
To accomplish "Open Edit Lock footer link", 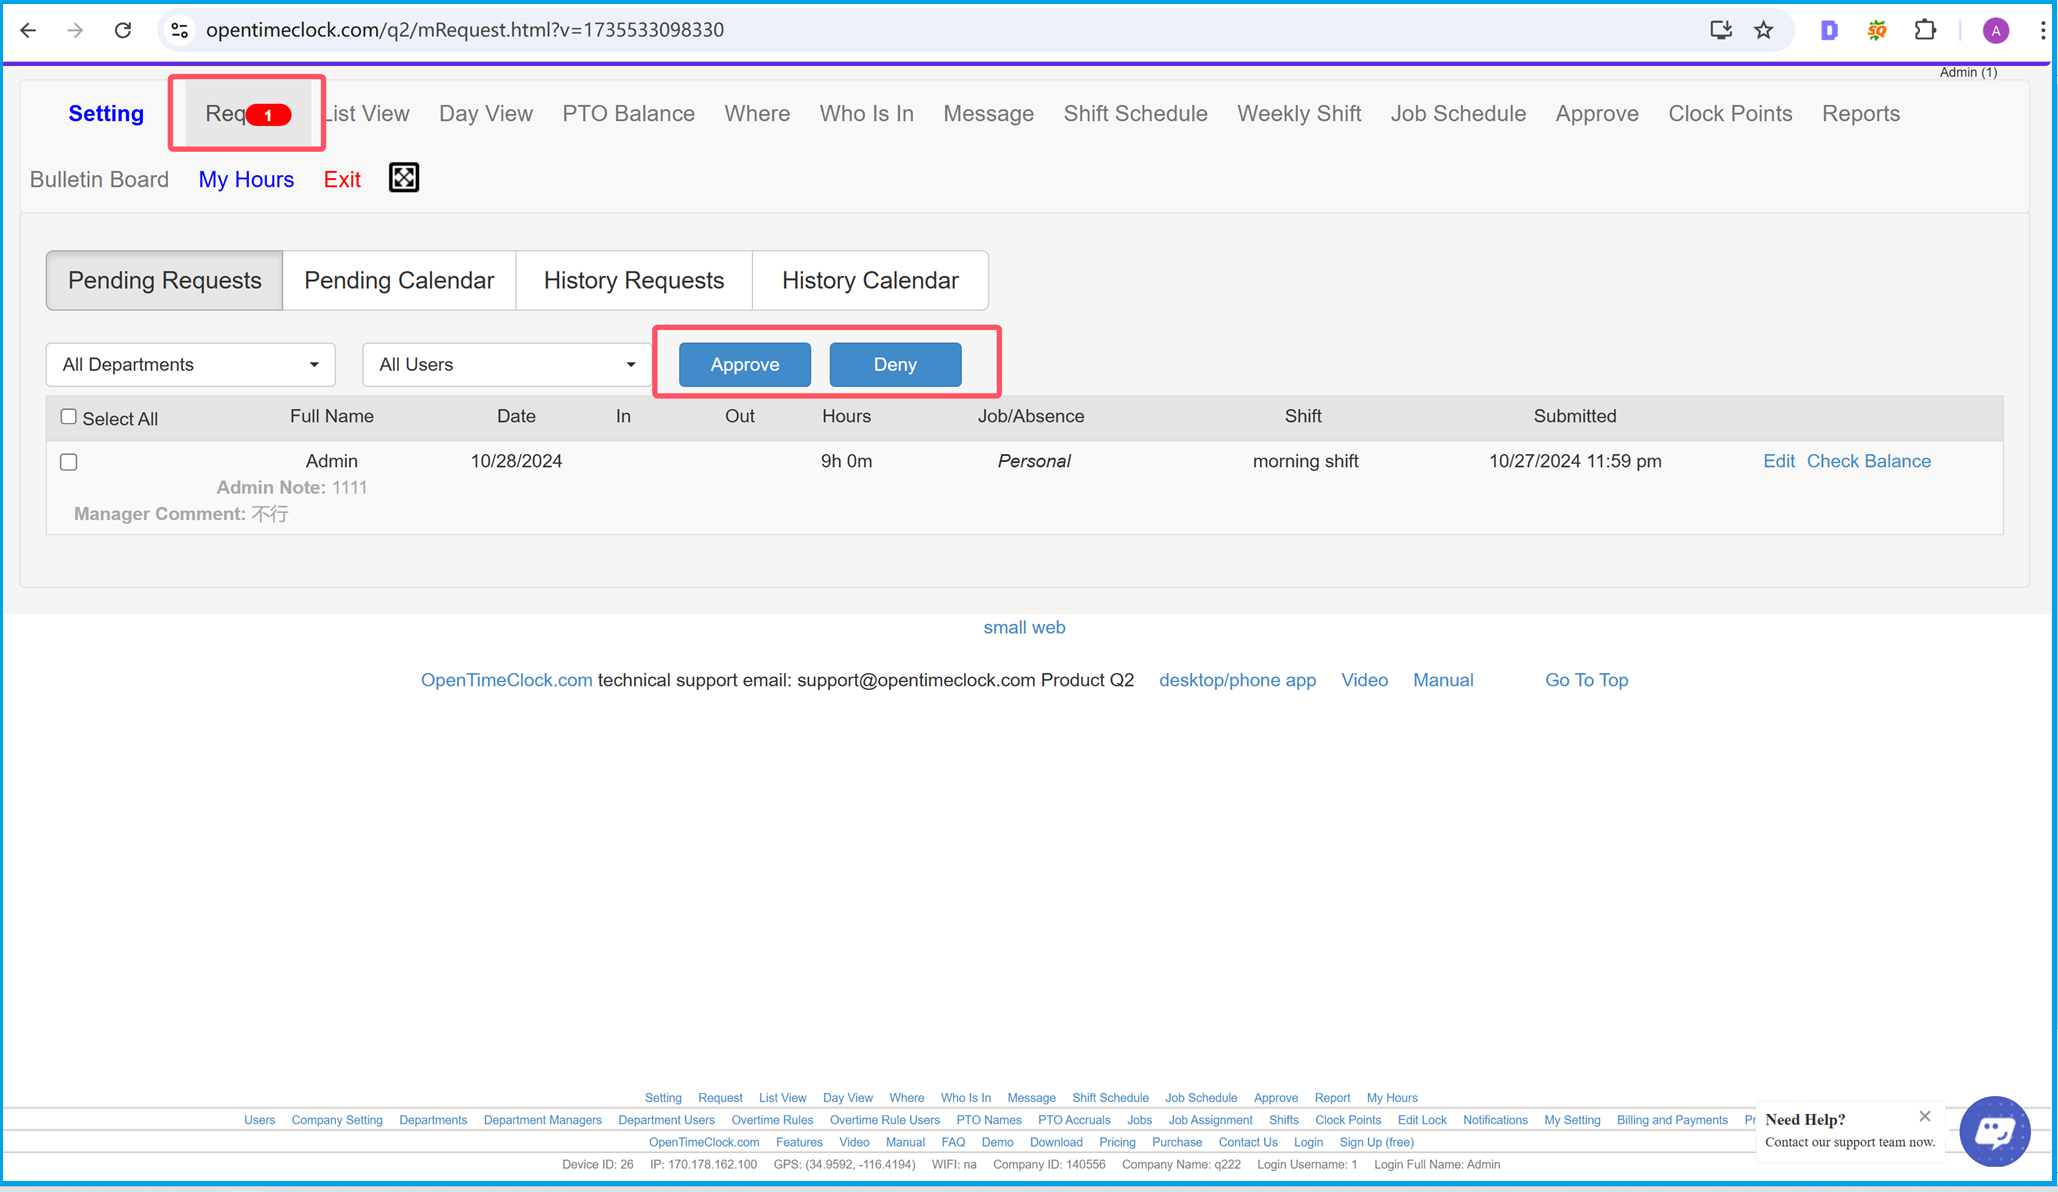I will click(1422, 1120).
